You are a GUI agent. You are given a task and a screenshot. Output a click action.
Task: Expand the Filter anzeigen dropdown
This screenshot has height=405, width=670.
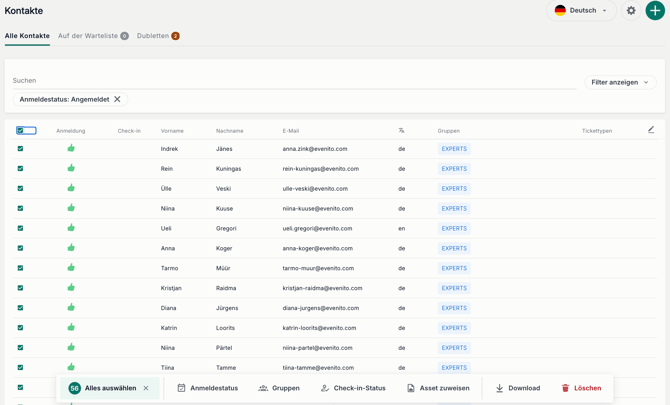tap(620, 82)
